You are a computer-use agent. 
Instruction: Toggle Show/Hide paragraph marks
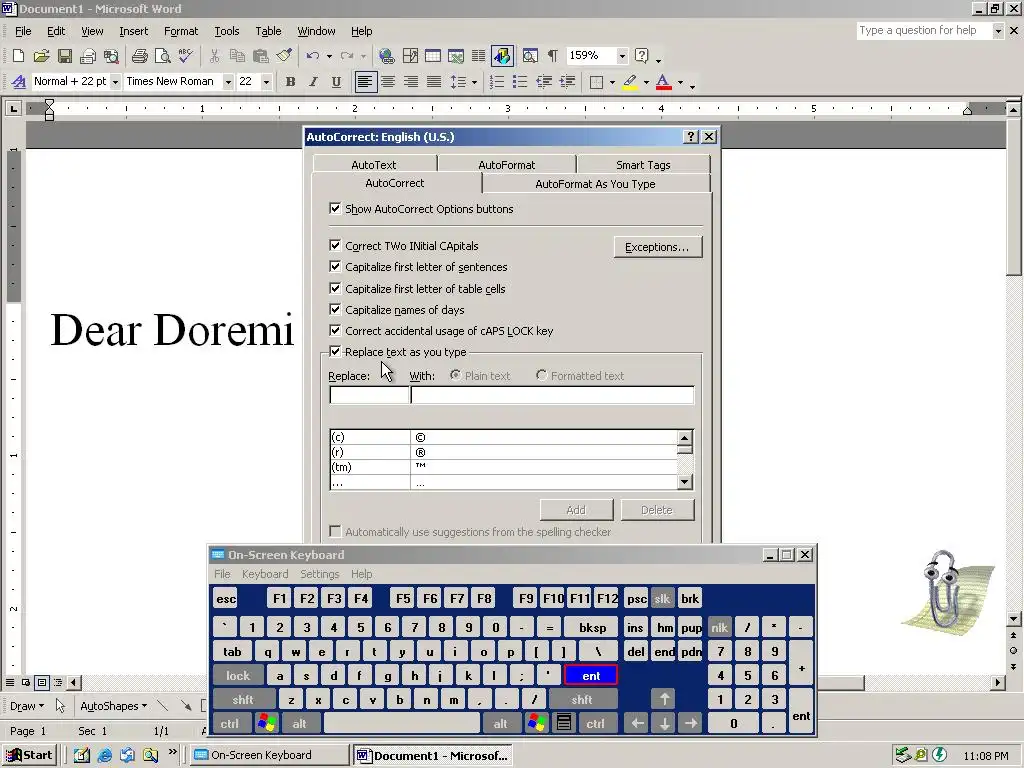click(x=552, y=56)
